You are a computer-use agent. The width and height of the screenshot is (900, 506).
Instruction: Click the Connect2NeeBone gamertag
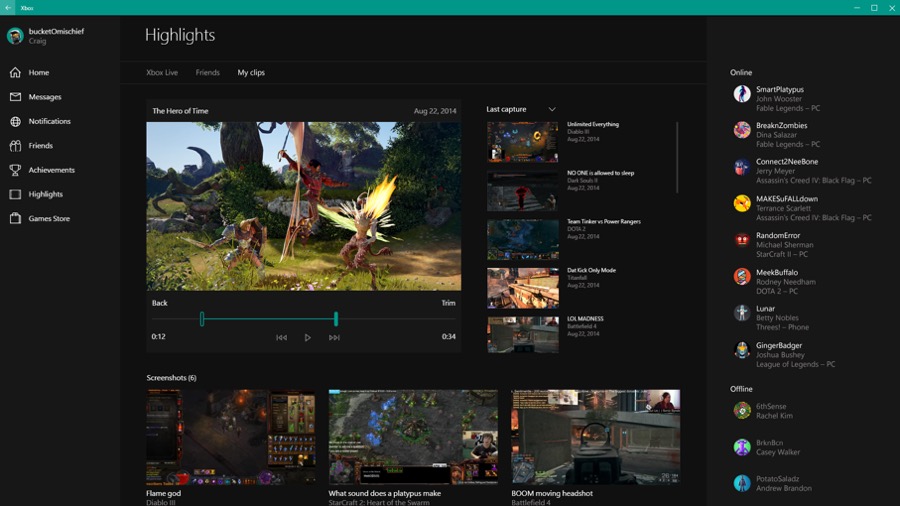(x=787, y=162)
